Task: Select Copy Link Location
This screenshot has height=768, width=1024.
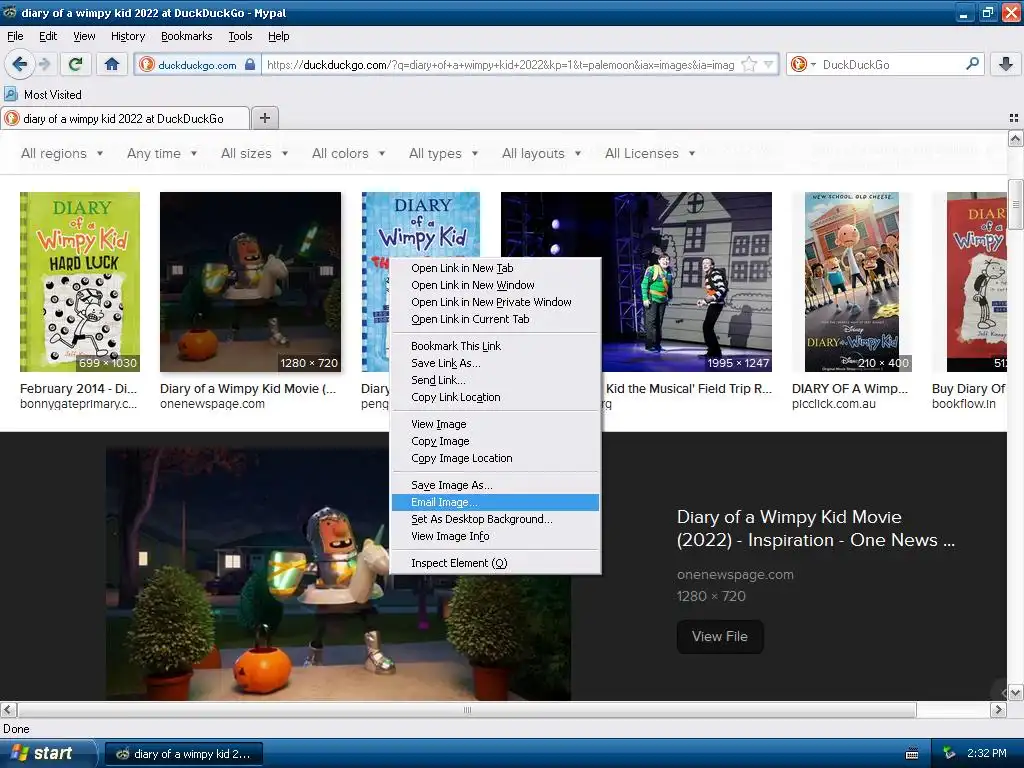Action: (x=495, y=396)
